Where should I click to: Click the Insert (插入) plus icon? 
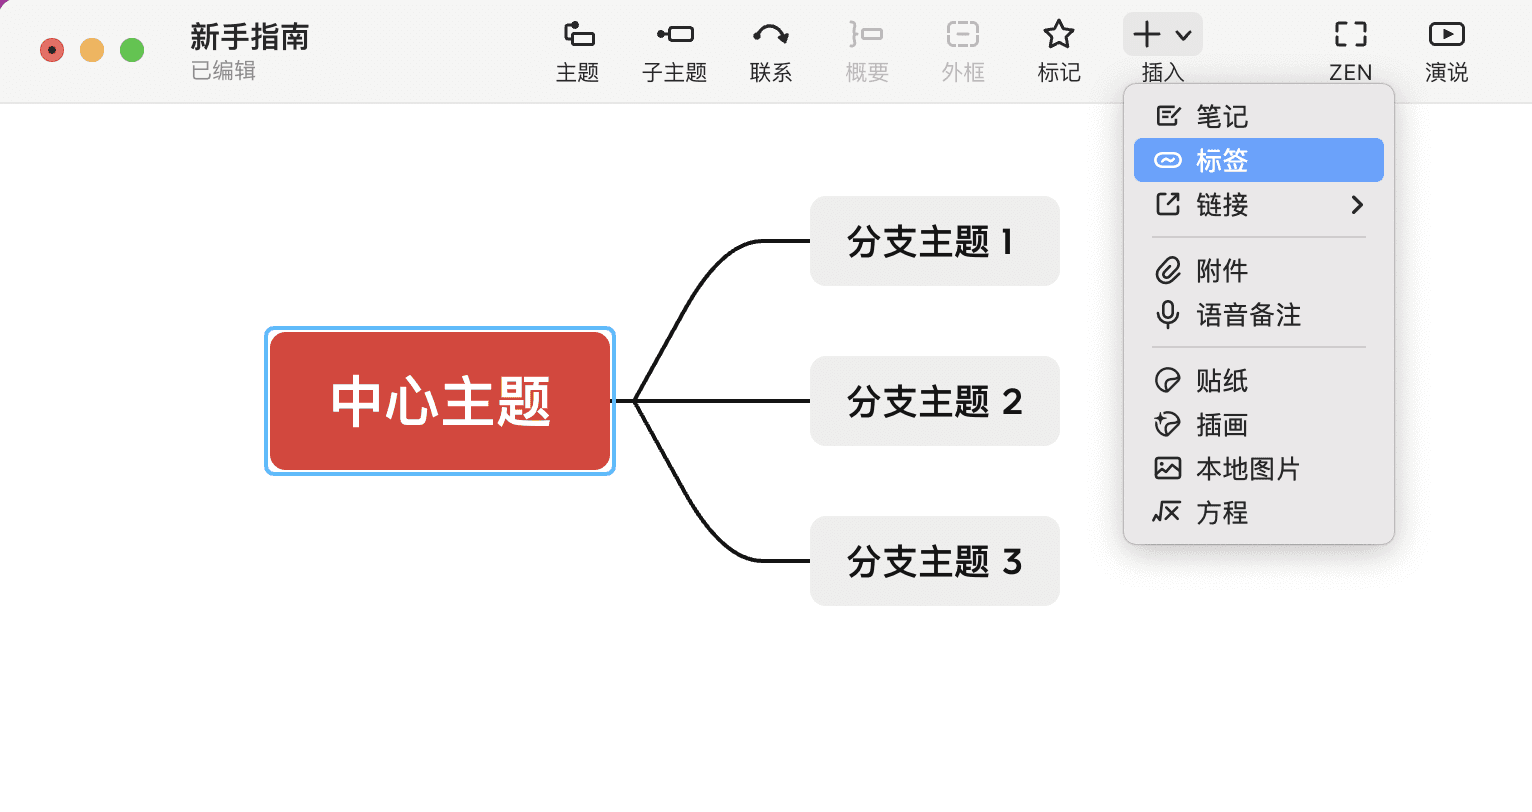coord(1147,35)
